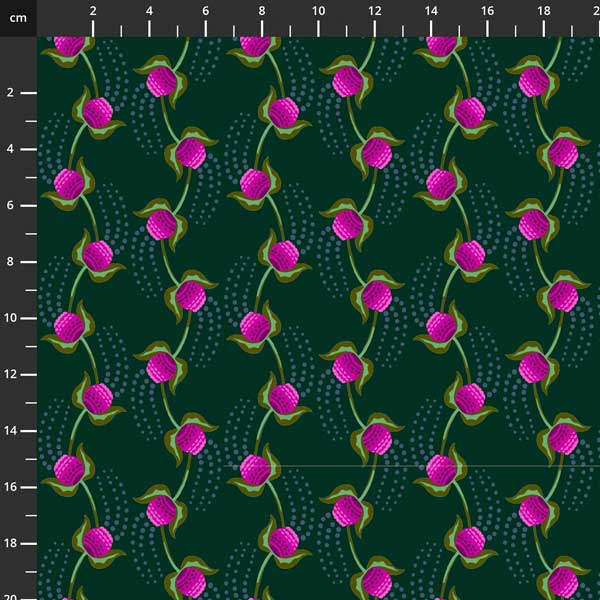
Task: Click the 2 mark on the left ruler
Action: pyautogui.click(x=10, y=93)
